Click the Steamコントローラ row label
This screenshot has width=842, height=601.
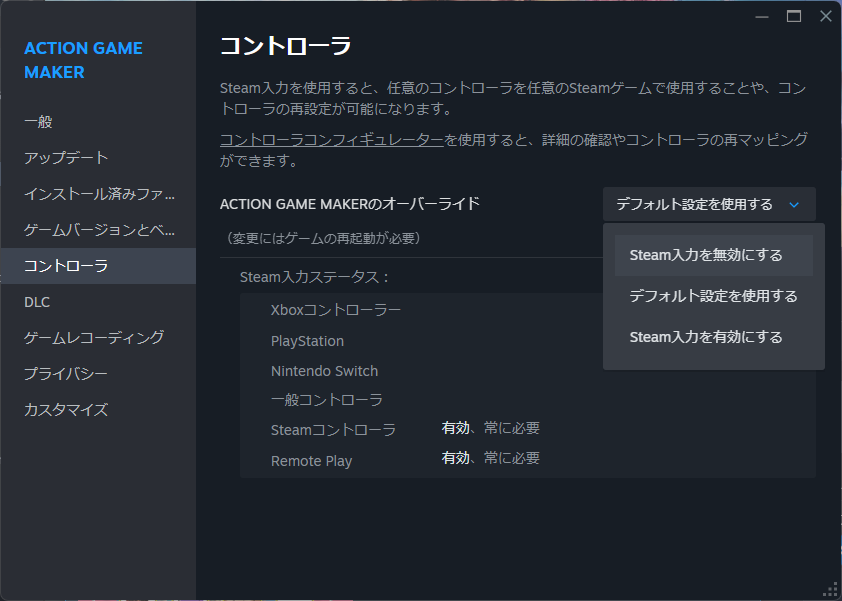pyautogui.click(x=333, y=430)
